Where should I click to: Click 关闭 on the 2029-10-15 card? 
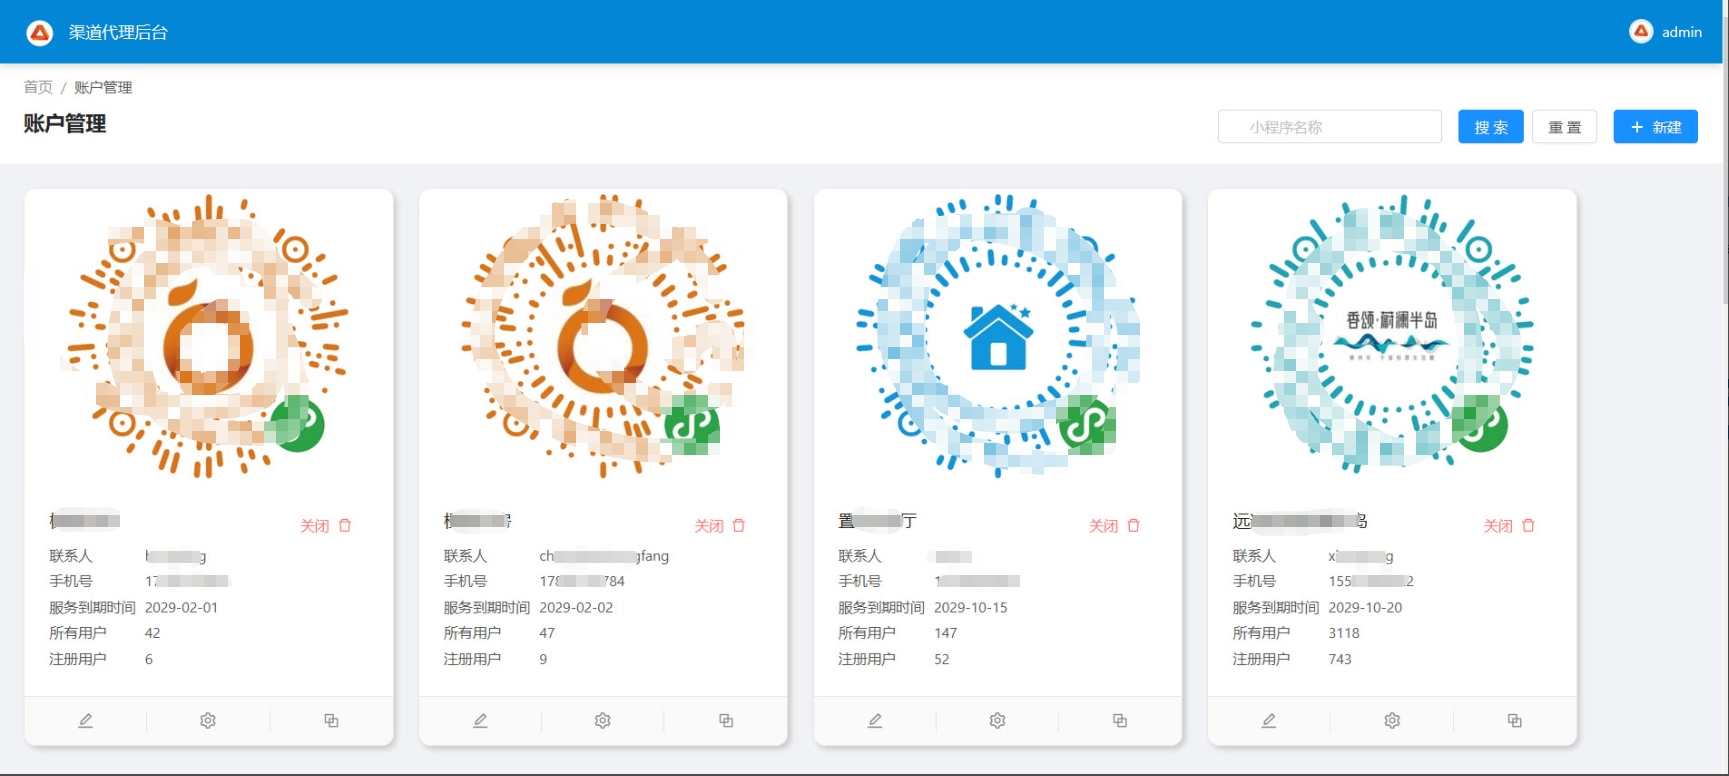(x=1103, y=526)
